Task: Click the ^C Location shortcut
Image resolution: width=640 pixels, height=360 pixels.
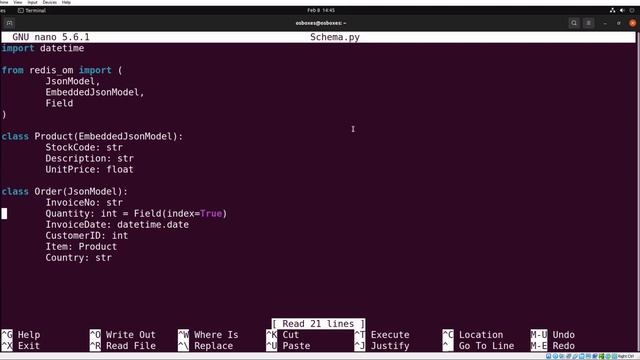Action: pyautogui.click(x=473, y=335)
